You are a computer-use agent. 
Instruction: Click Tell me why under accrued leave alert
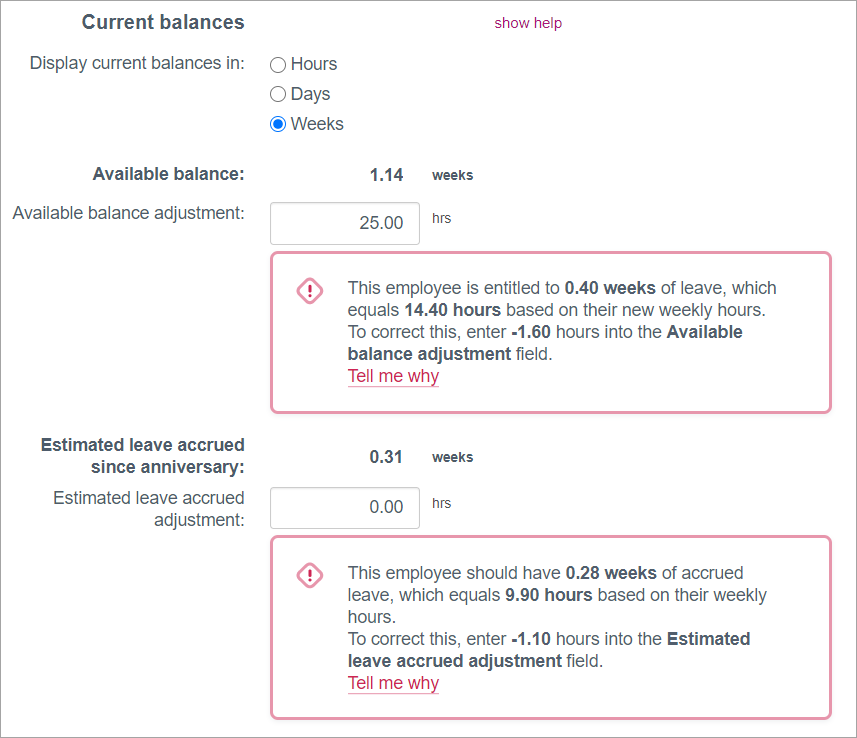pos(393,684)
